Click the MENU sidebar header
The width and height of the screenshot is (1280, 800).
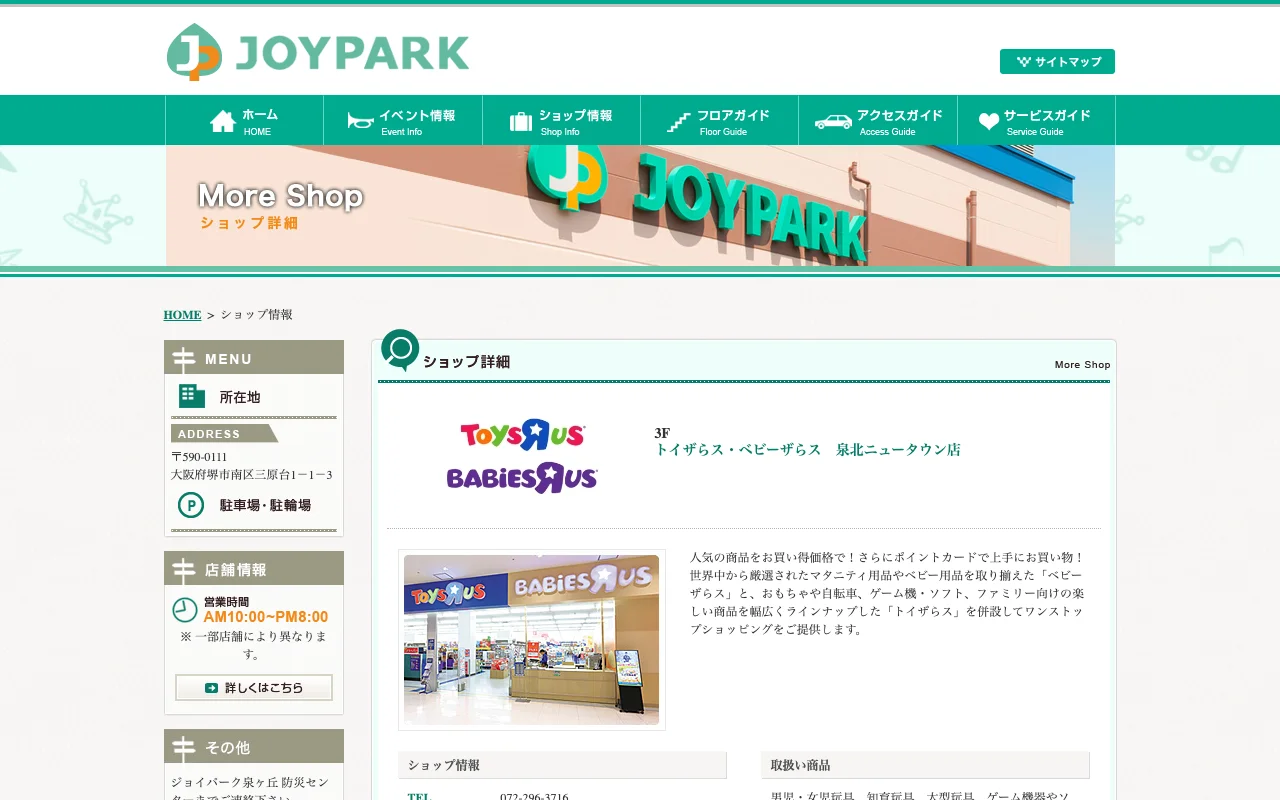[254, 358]
